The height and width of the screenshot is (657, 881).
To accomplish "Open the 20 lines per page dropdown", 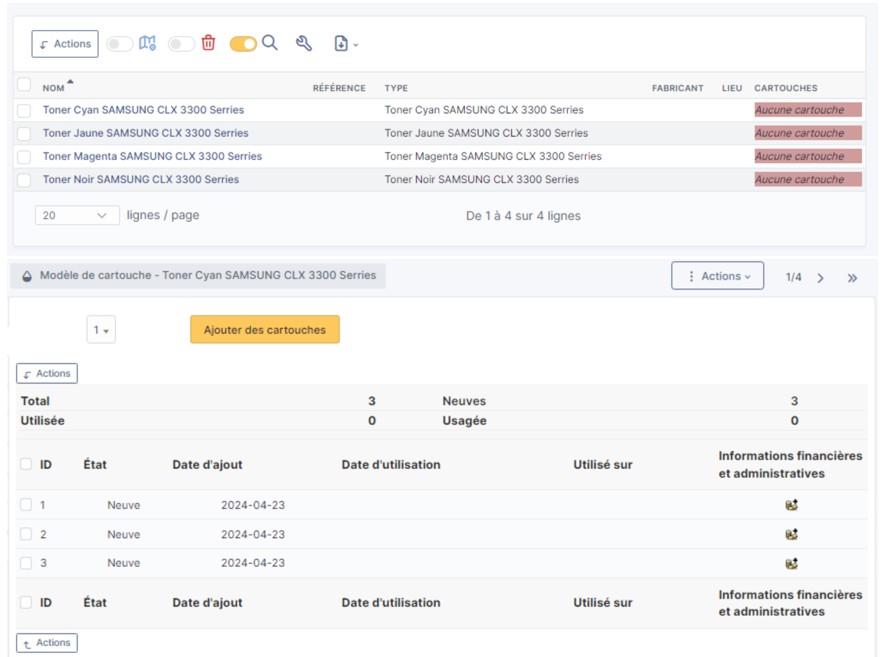I will tap(77, 215).
